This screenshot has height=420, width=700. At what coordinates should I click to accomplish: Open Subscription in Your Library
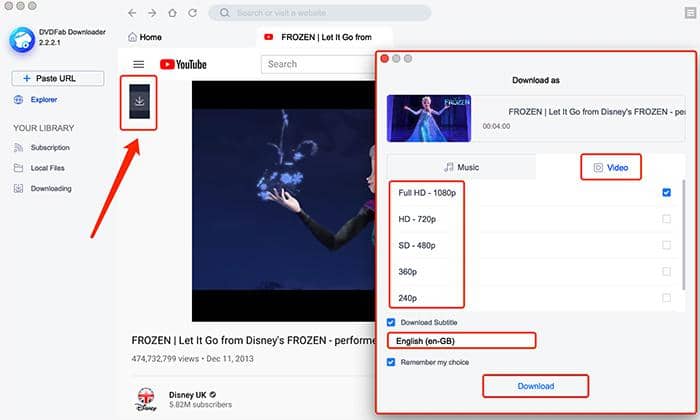50,147
